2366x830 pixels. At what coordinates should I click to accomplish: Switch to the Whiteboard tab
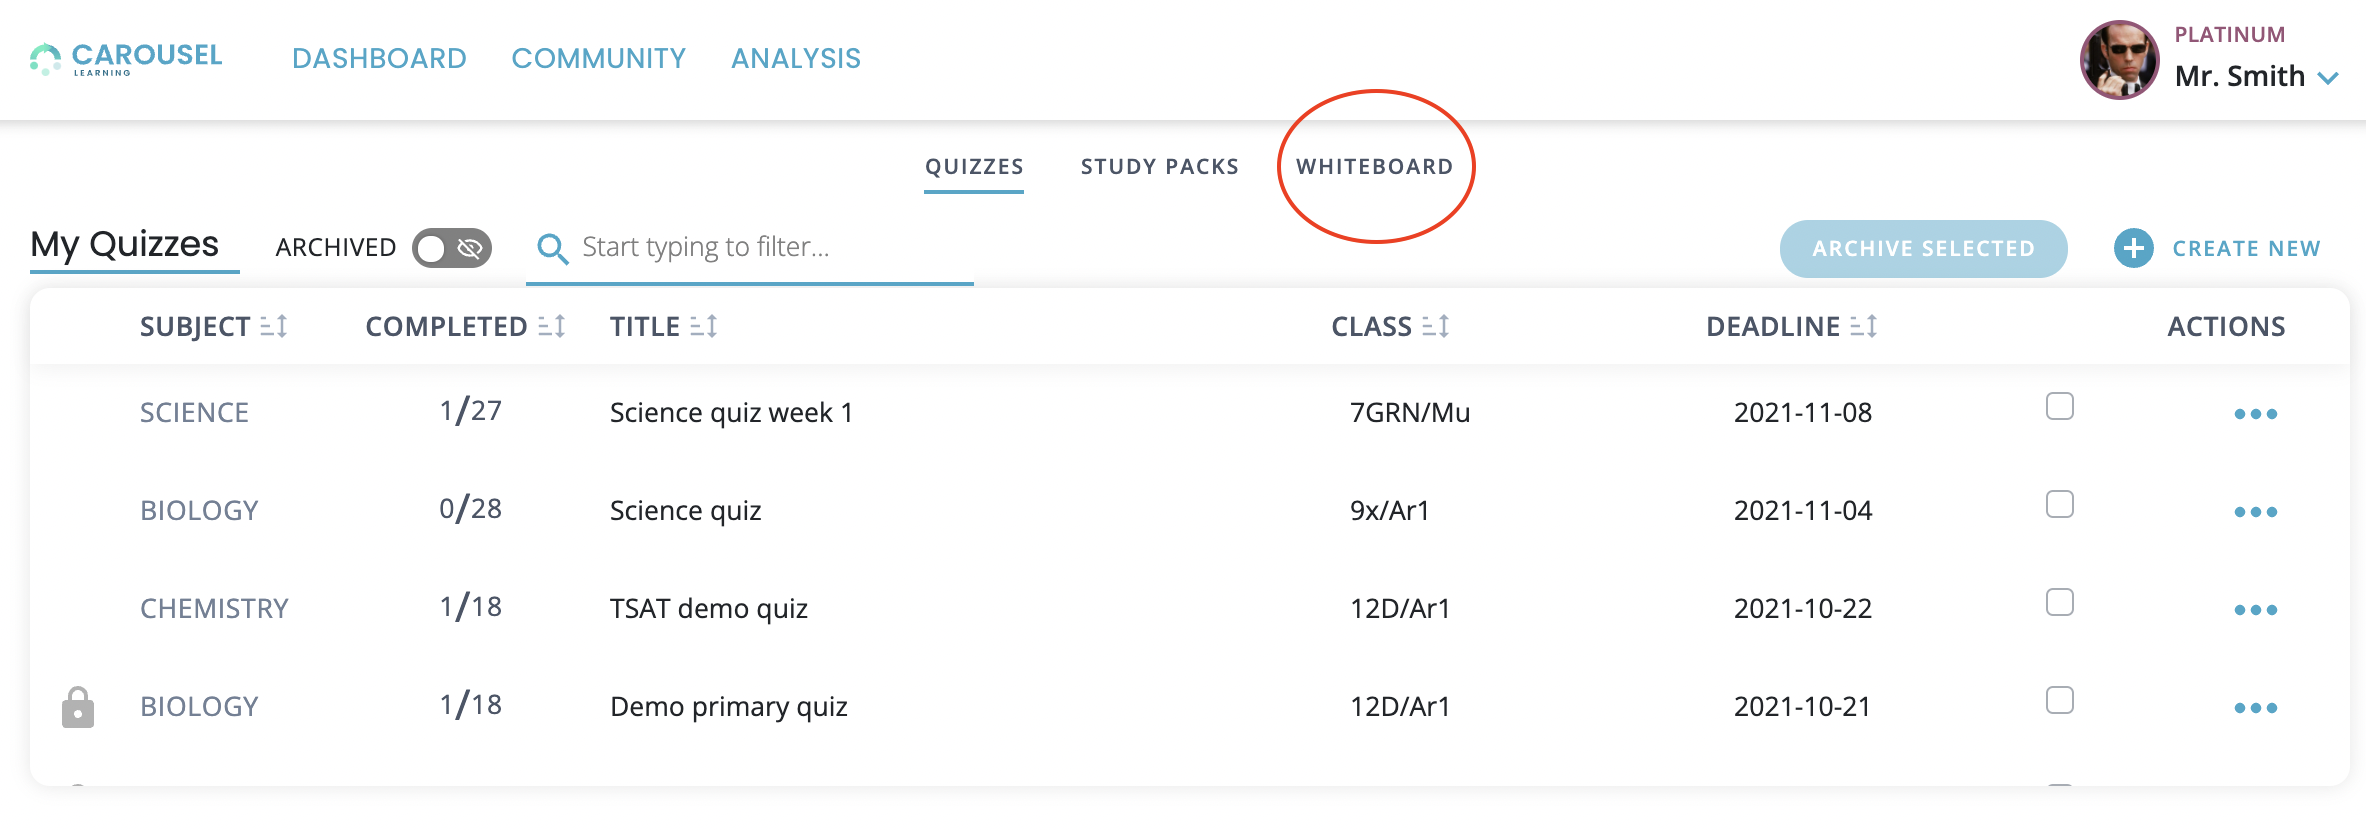click(x=1374, y=167)
